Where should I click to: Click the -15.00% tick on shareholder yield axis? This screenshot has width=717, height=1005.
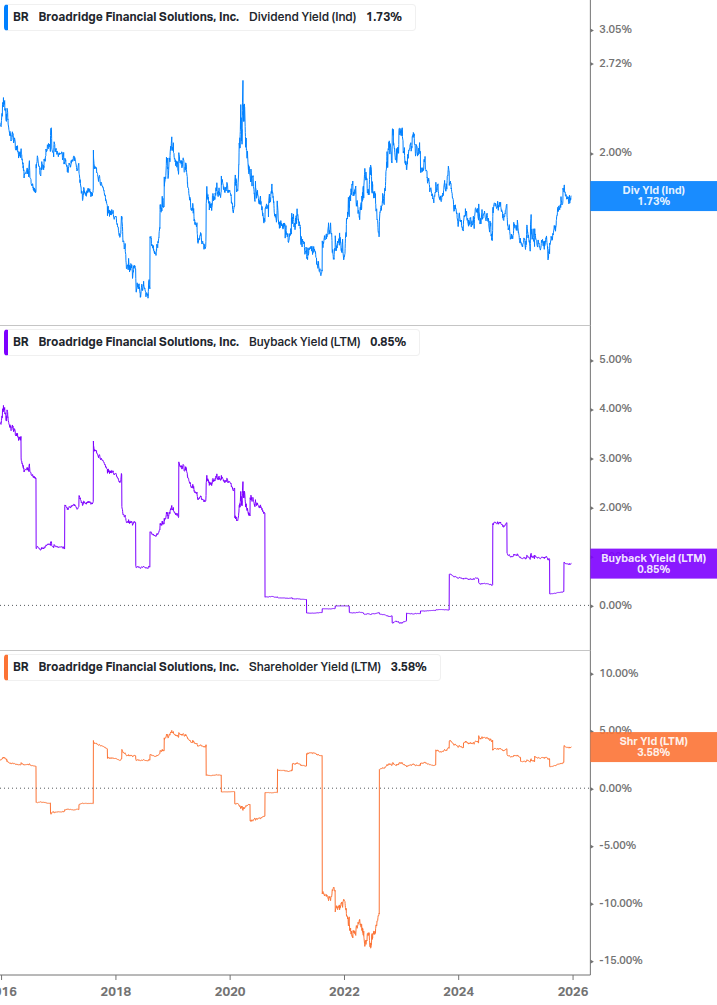[620, 960]
